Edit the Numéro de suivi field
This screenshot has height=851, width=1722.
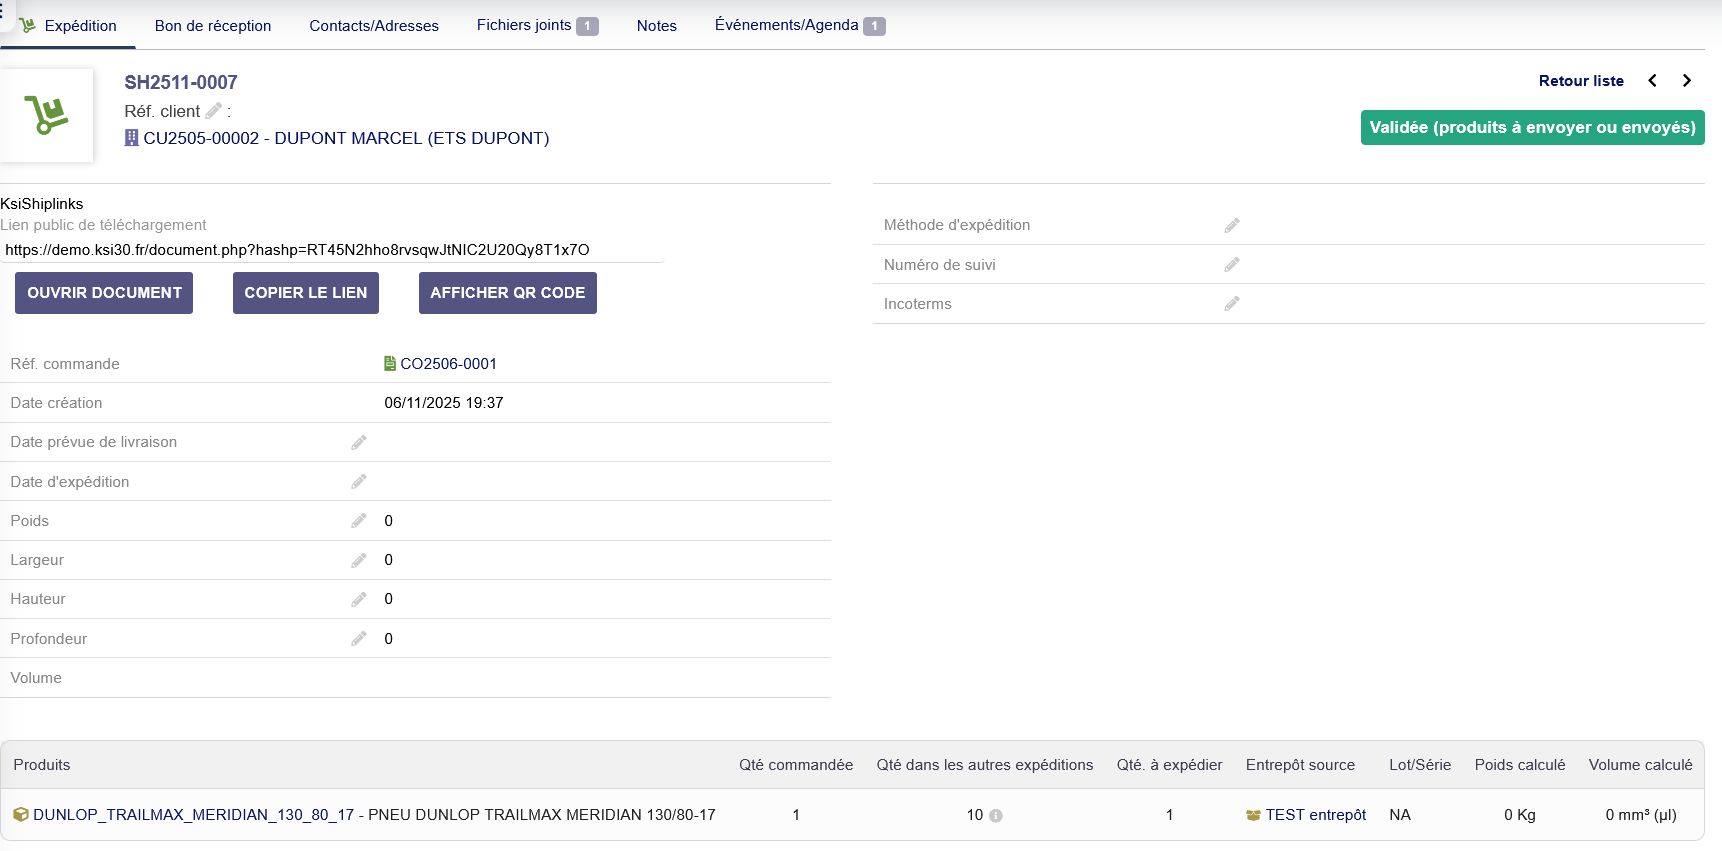point(1232,265)
